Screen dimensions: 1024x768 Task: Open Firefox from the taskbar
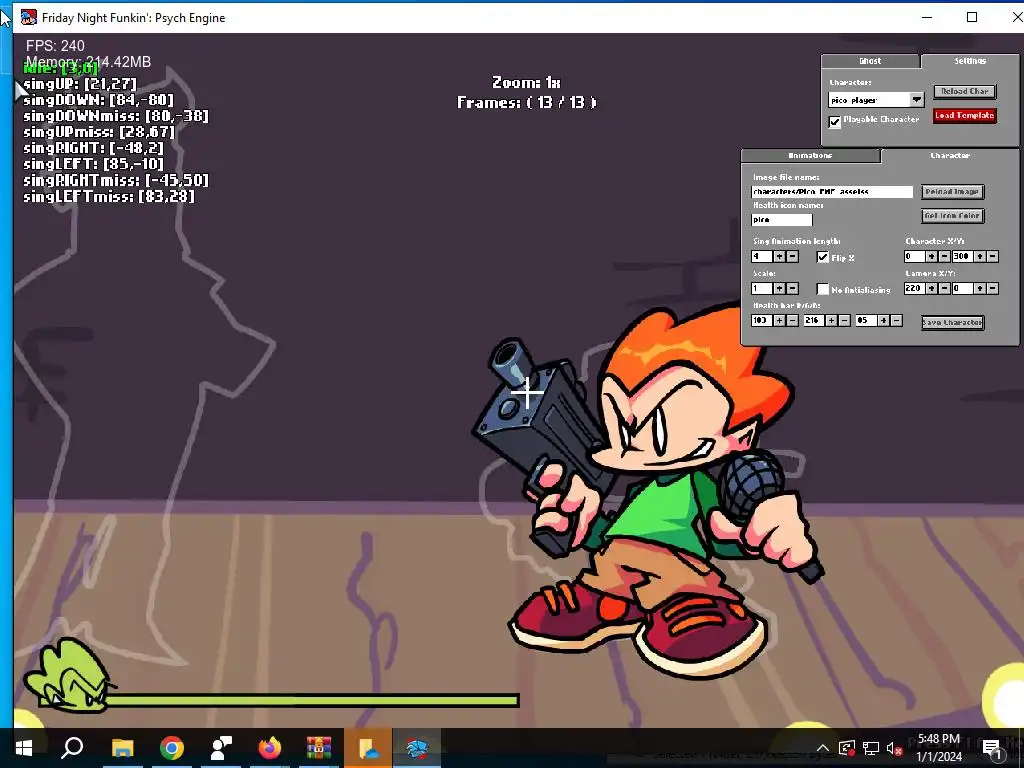tap(270, 748)
